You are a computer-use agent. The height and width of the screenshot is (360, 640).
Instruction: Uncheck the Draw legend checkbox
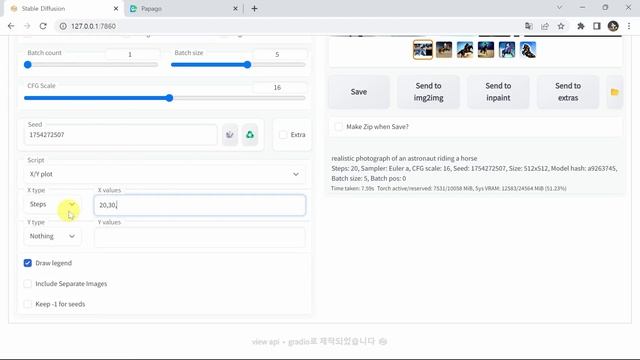click(28, 263)
